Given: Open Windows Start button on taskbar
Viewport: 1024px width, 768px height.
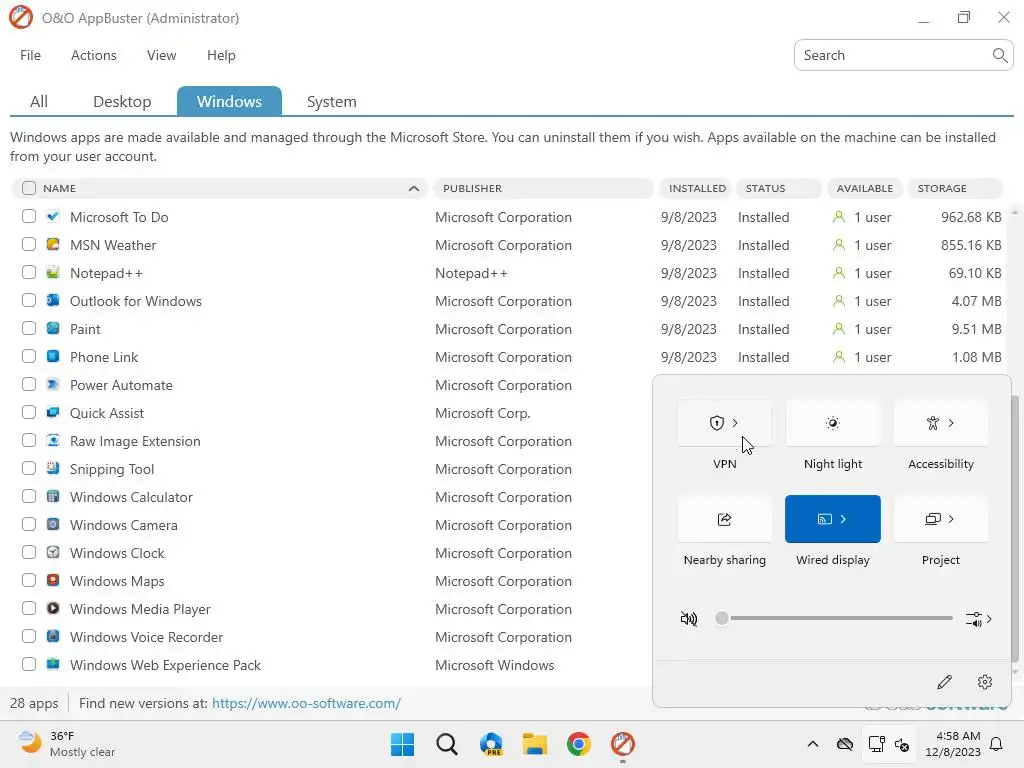Looking at the screenshot, I should pyautogui.click(x=402, y=744).
